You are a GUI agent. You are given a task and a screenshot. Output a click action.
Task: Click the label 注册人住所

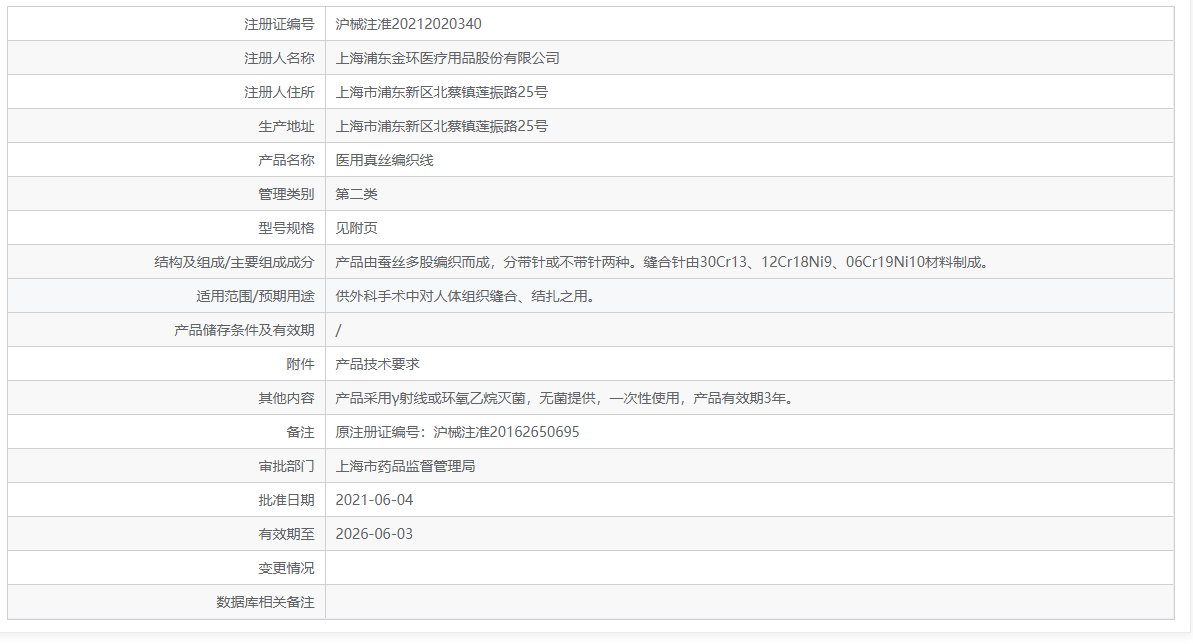[x=279, y=92]
